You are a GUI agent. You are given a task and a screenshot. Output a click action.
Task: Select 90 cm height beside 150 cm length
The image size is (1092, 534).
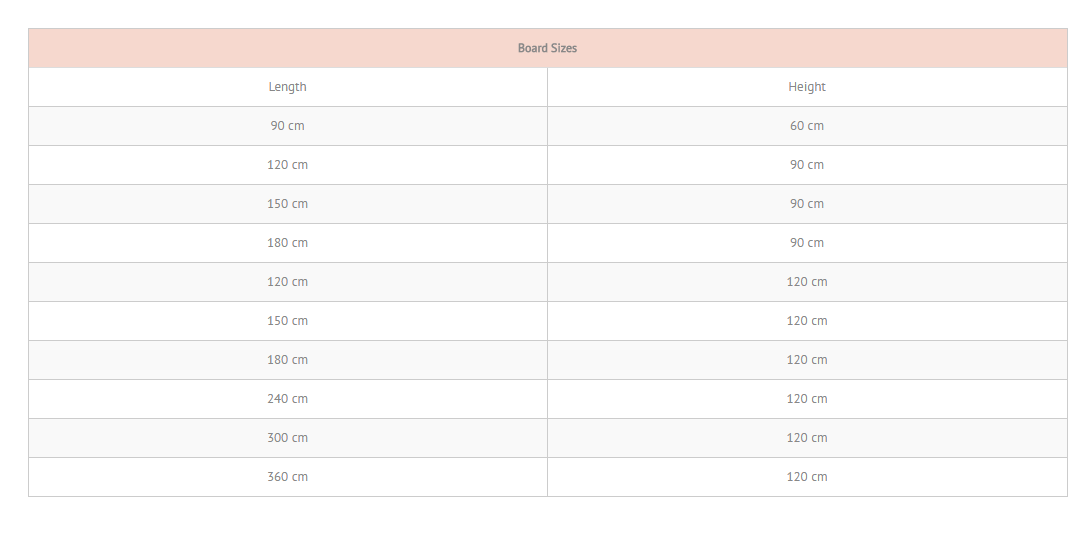[807, 204]
